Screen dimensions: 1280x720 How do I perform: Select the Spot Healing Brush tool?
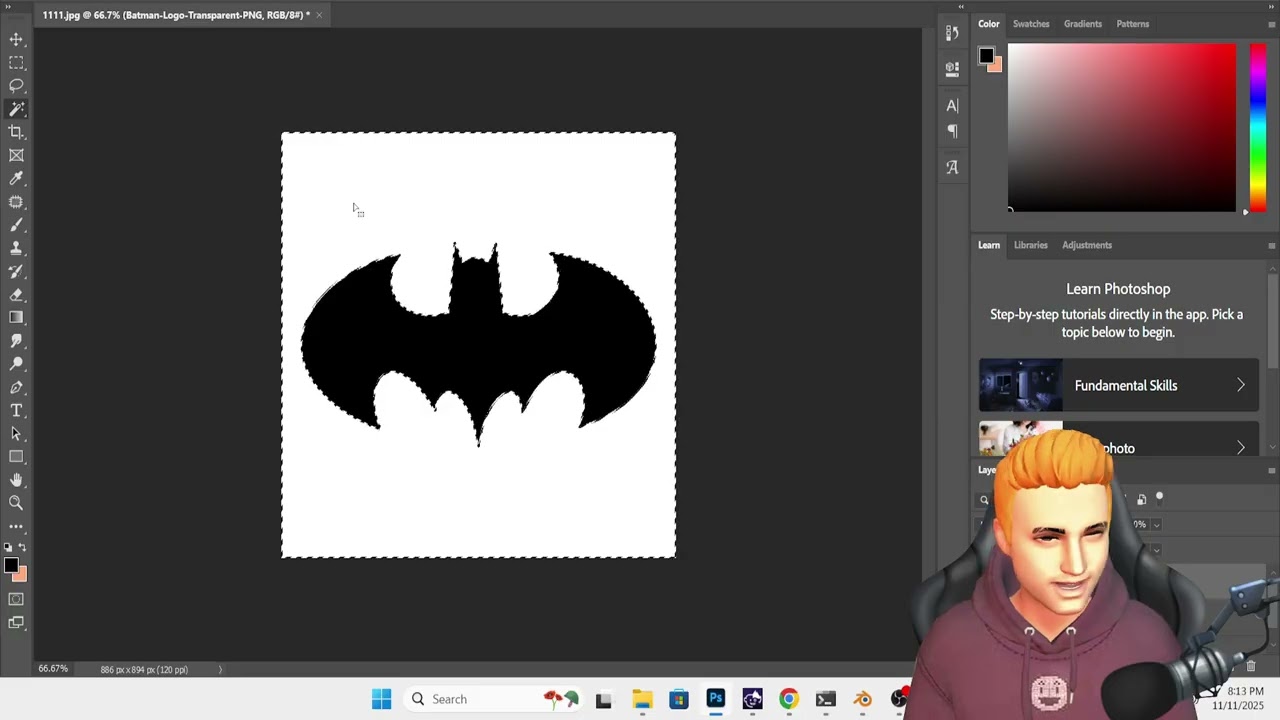point(16,202)
